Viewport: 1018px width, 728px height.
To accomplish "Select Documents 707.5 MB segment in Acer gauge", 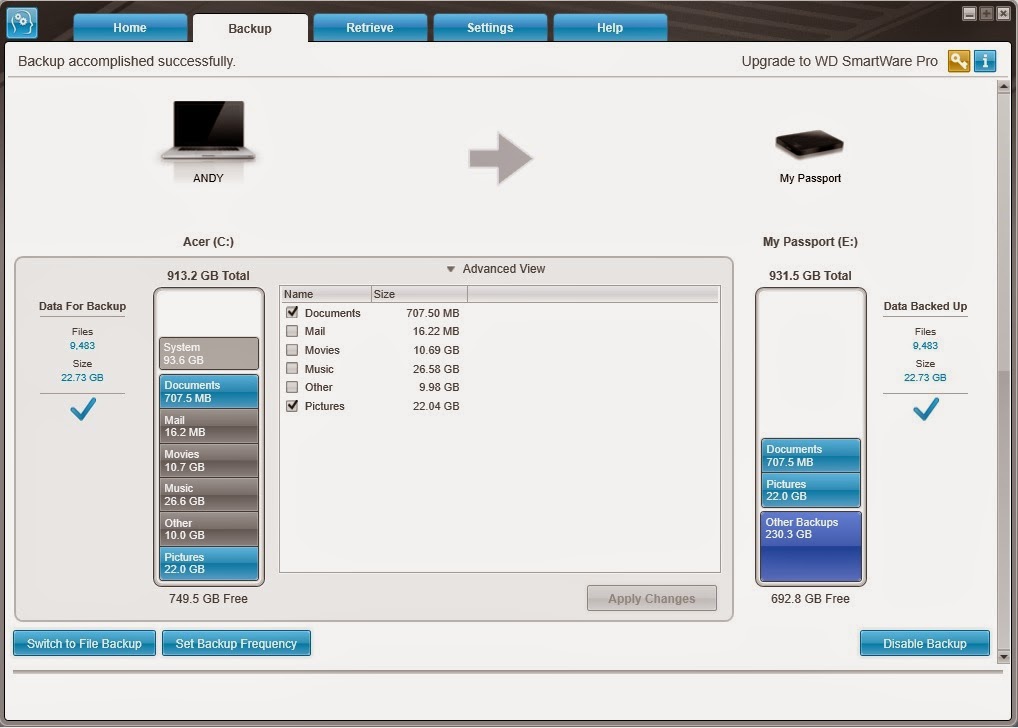I will 208,391.
